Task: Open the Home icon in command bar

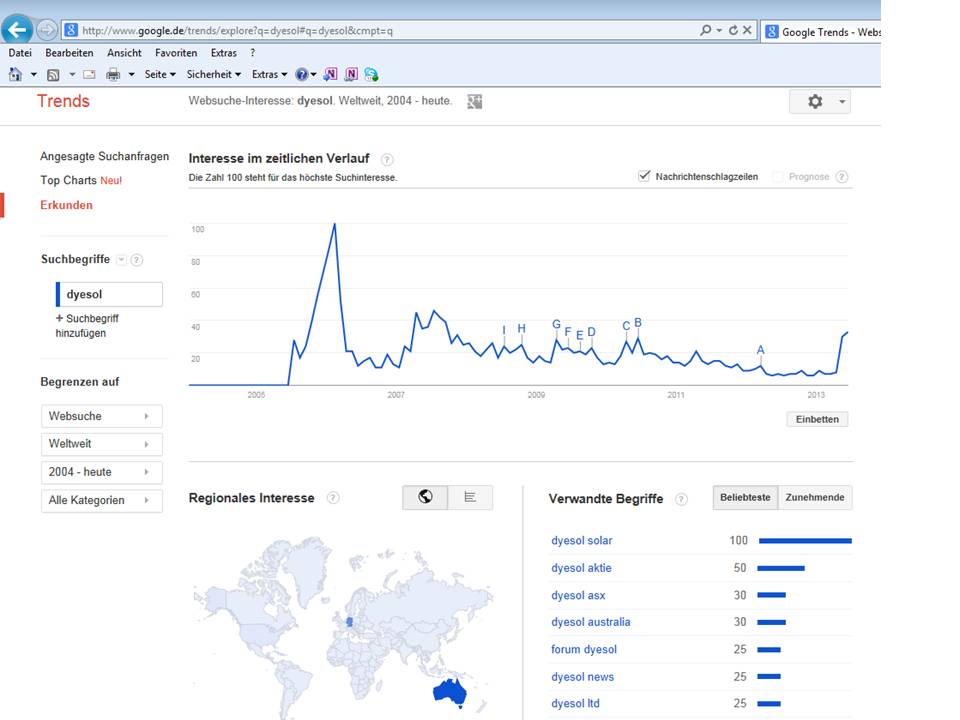Action: [x=15, y=74]
